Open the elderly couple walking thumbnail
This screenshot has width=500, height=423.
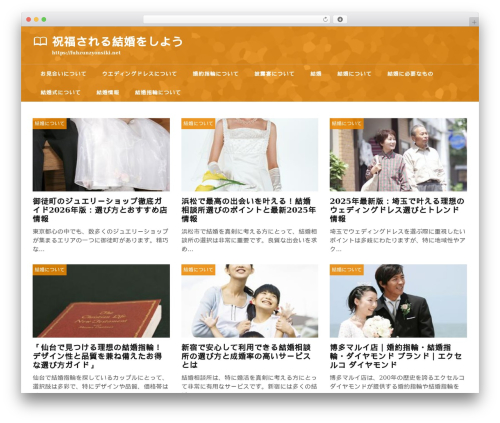click(x=398, y=155)
